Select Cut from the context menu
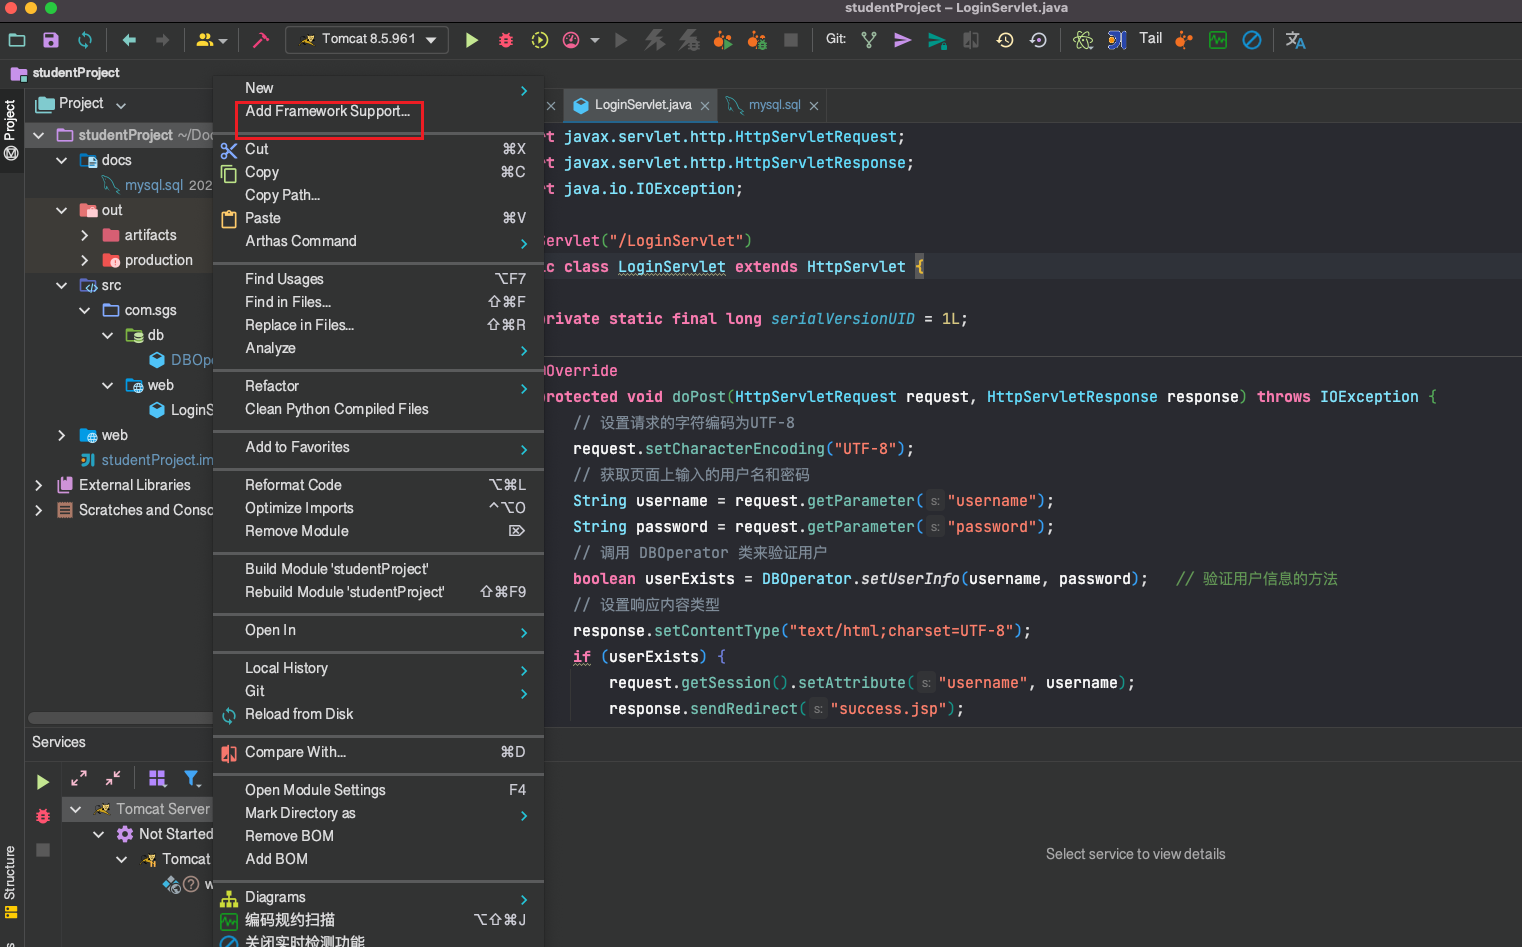Viewport: 1522px width, 947px height. (x=378, y=149)
